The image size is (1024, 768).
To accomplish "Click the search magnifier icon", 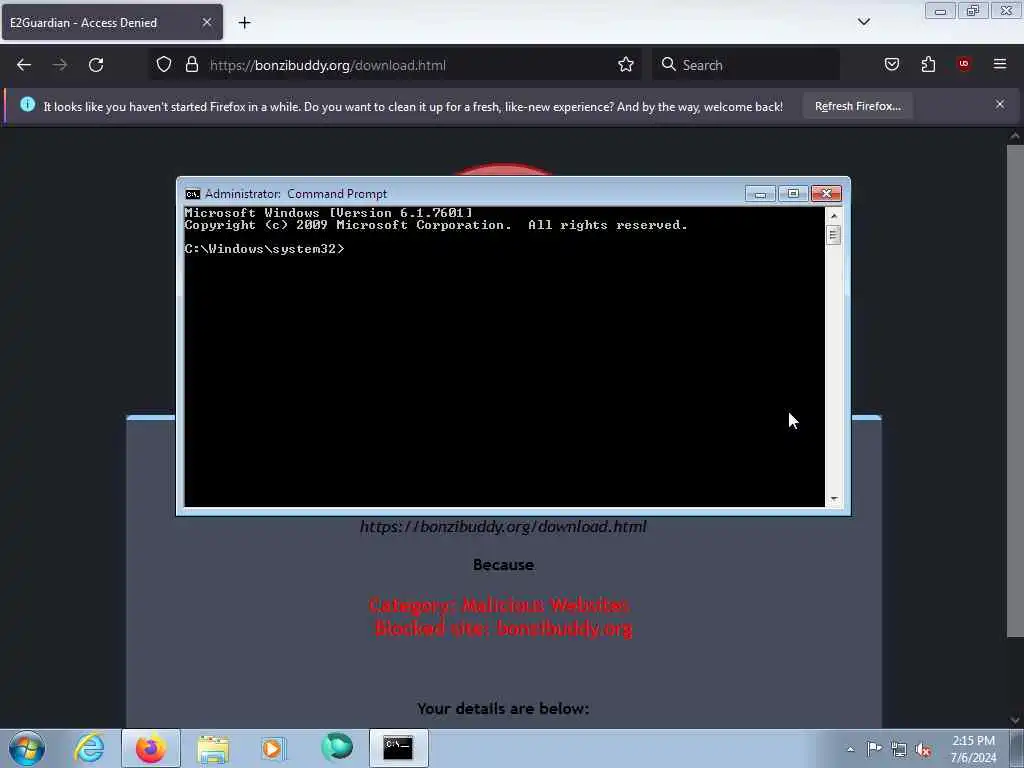I will click(668, 64).
